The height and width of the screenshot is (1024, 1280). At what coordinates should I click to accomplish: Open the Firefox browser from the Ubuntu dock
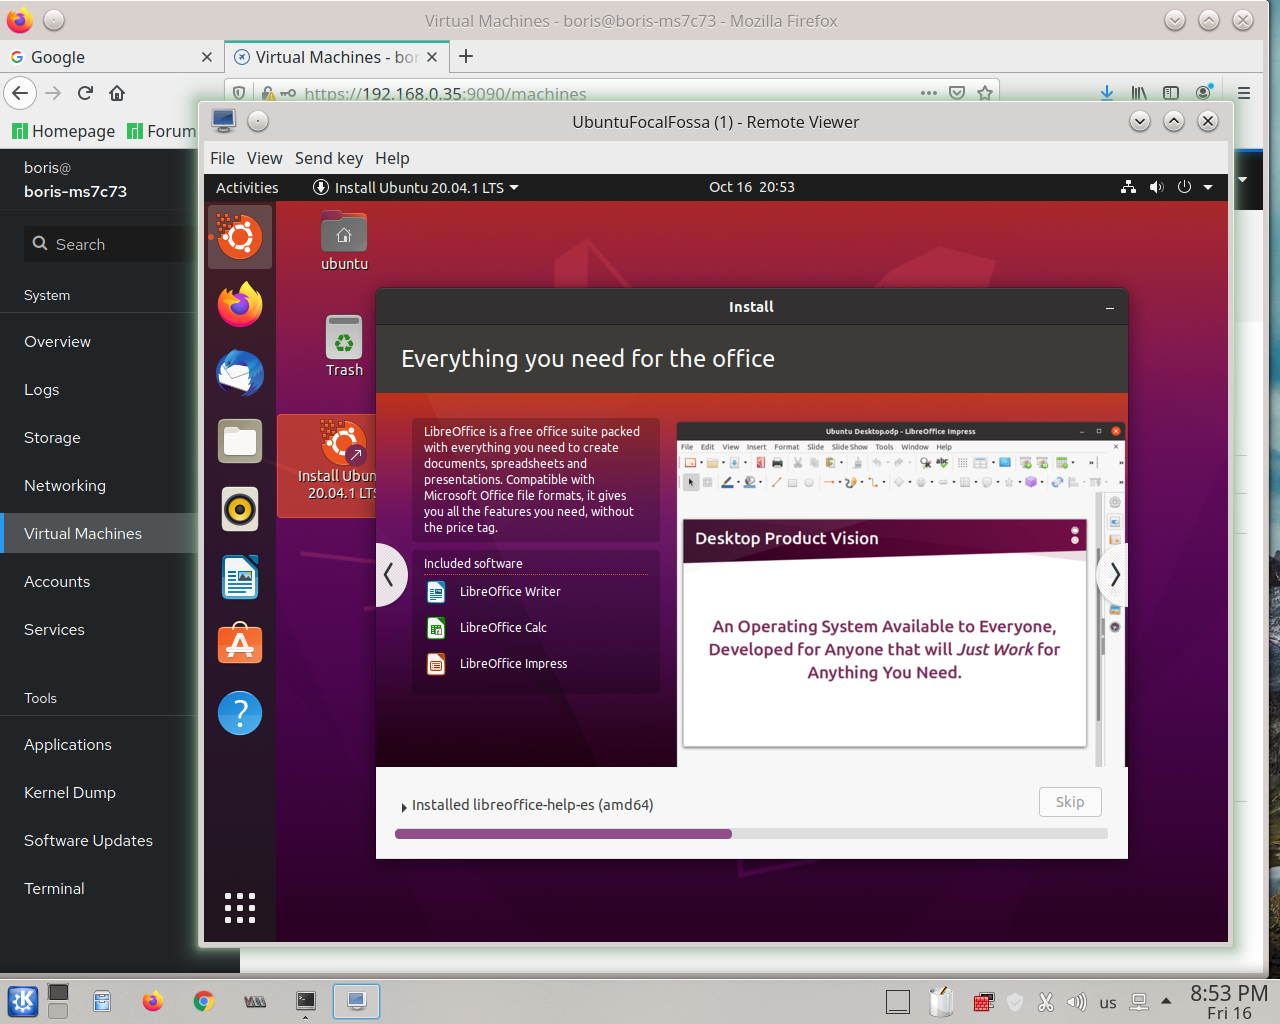point(239,305)
